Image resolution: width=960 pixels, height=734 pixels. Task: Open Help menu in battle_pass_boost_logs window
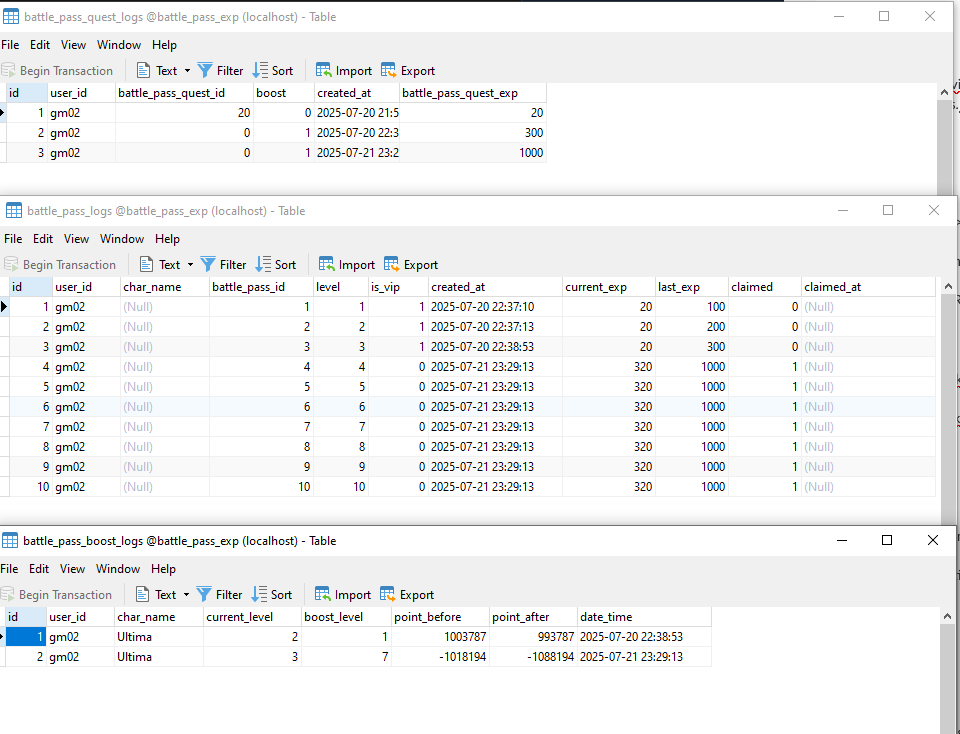163,569
